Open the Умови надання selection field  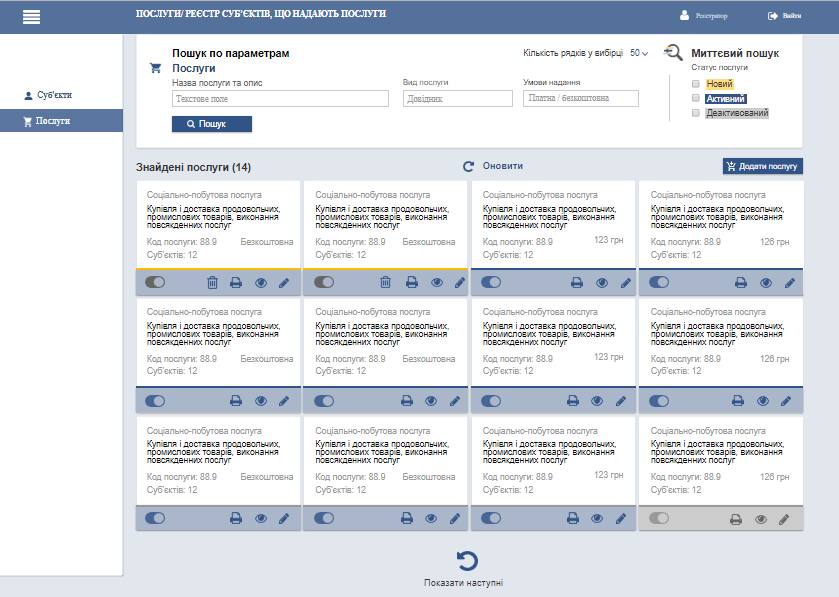pyautogui.click(x=580, y=99)
